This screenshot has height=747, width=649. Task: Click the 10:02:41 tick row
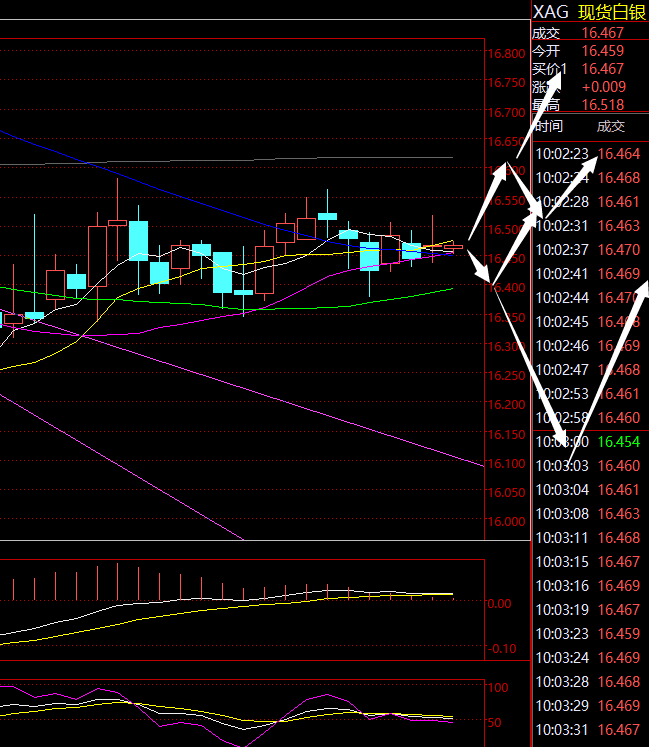(x=590, y=274)
